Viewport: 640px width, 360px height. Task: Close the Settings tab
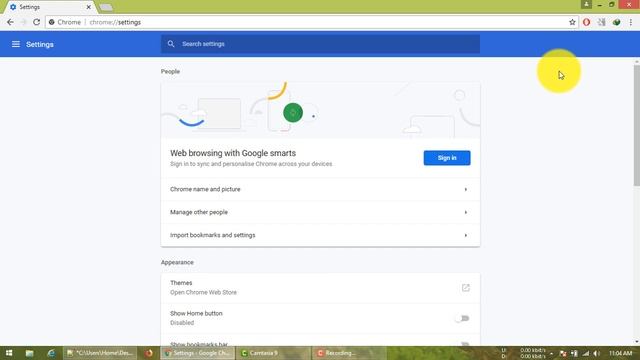[89, 7]
